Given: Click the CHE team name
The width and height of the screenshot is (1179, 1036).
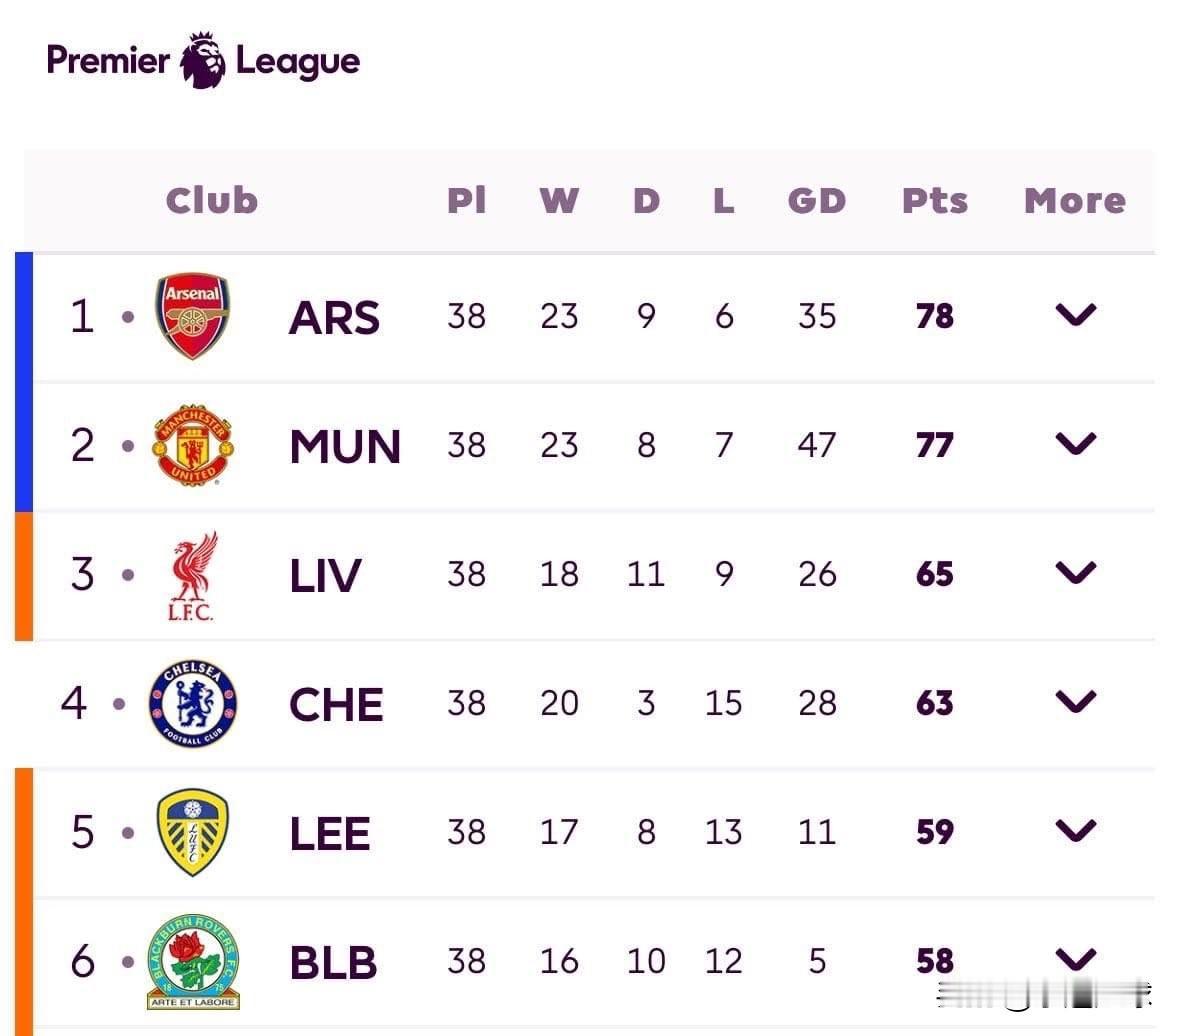Looking at the screenshot, I should point(336,705).
